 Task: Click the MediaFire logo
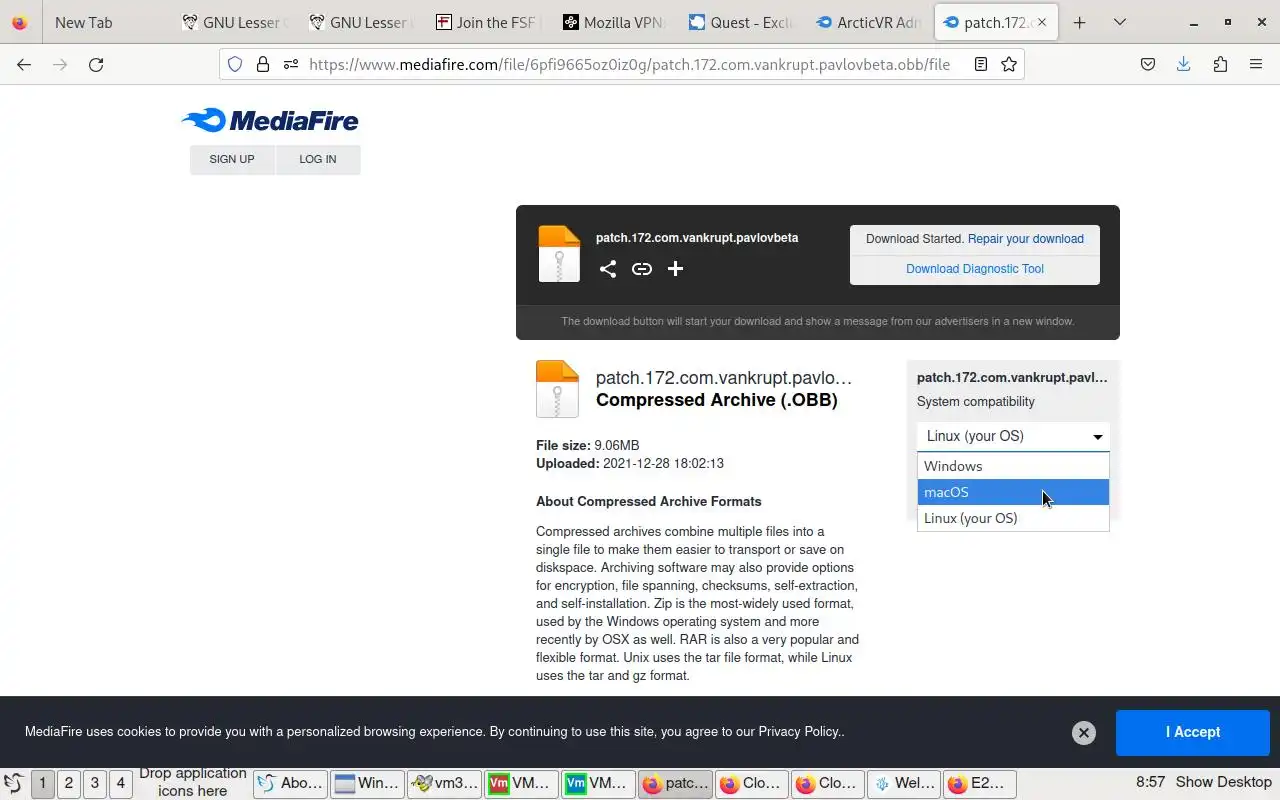click(270, 120)
